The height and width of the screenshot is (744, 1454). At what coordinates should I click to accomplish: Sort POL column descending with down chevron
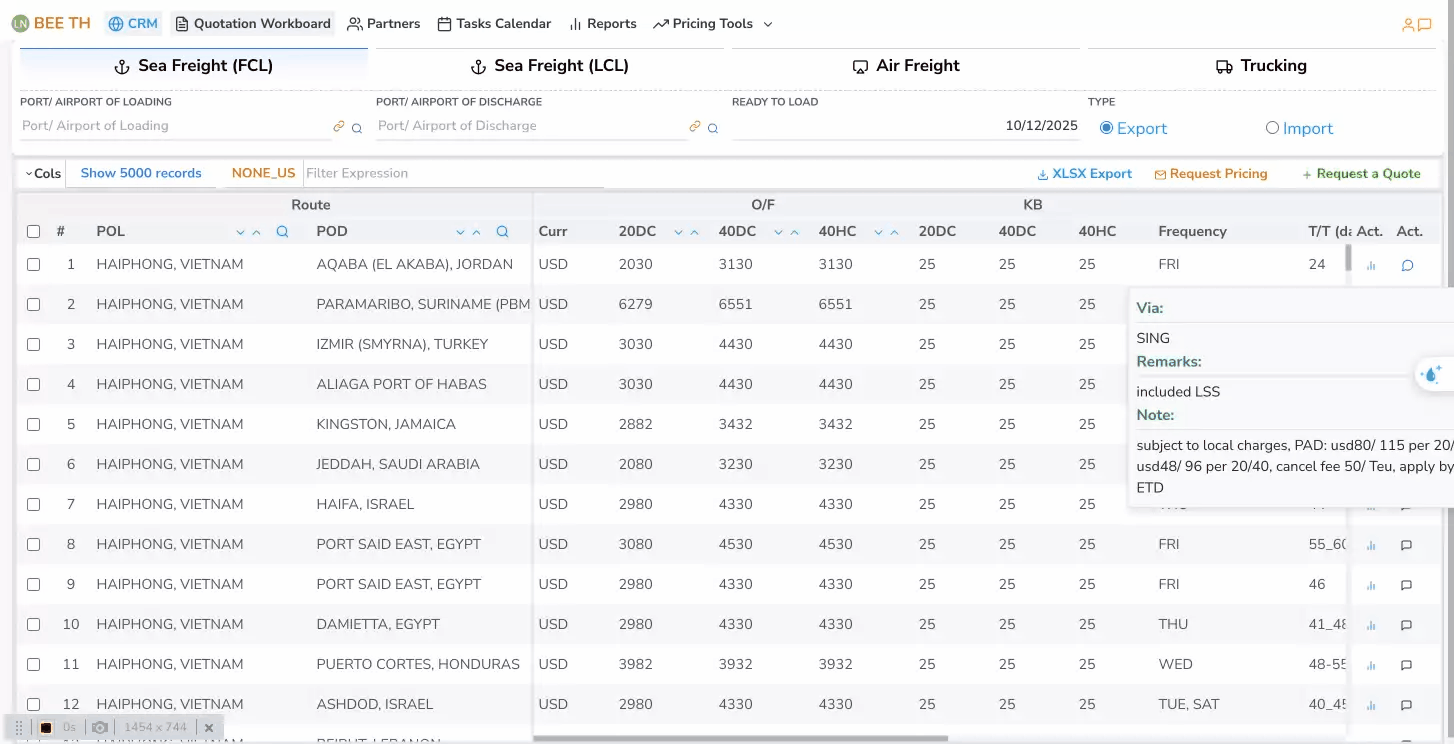click(240, 232)
